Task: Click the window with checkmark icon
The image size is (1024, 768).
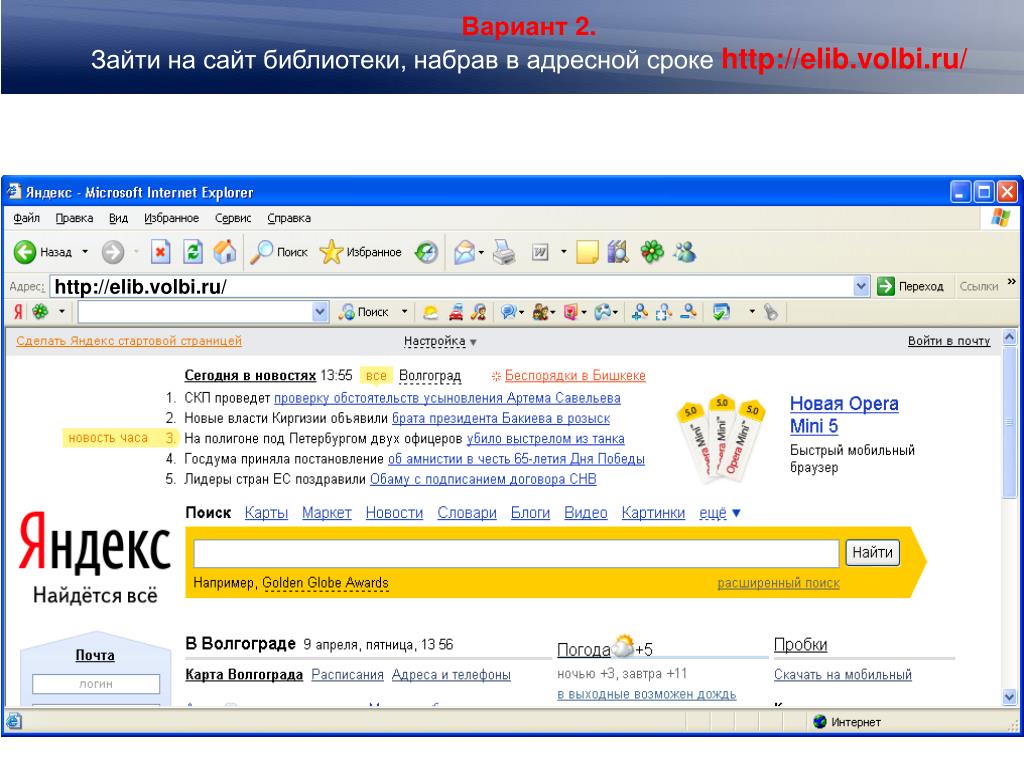Action: pyautogui.click(x=721, y=313)
